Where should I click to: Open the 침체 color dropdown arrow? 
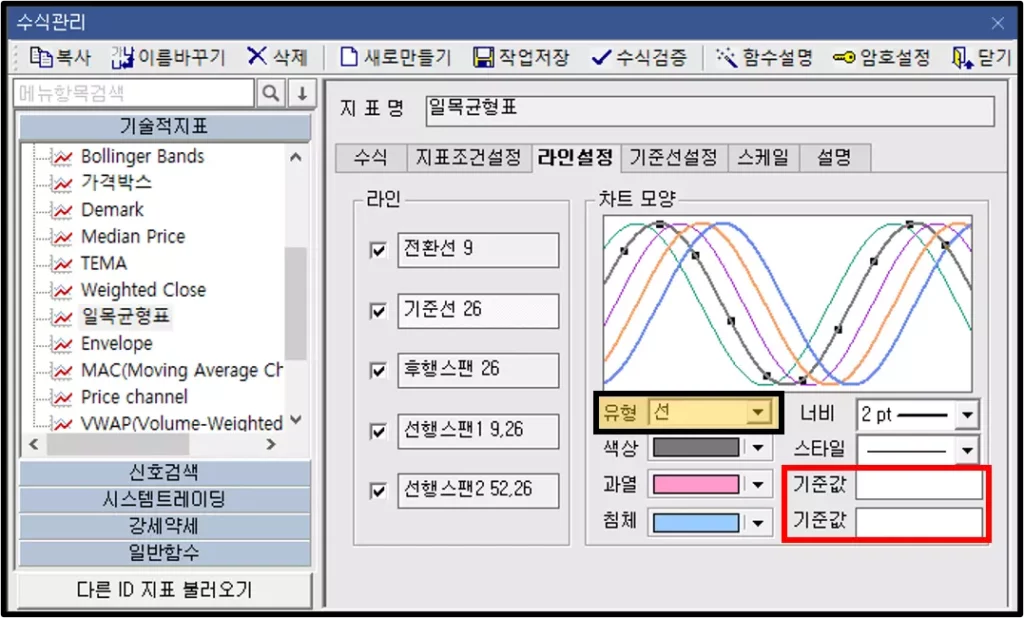[x=758, y=523]
